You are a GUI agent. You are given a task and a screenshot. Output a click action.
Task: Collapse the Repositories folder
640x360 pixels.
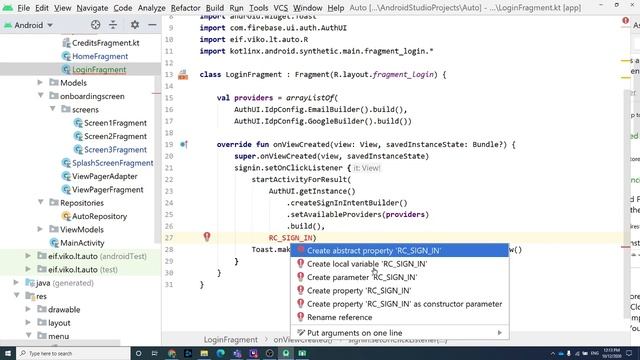pyautogui.click(x=40, y=202)
